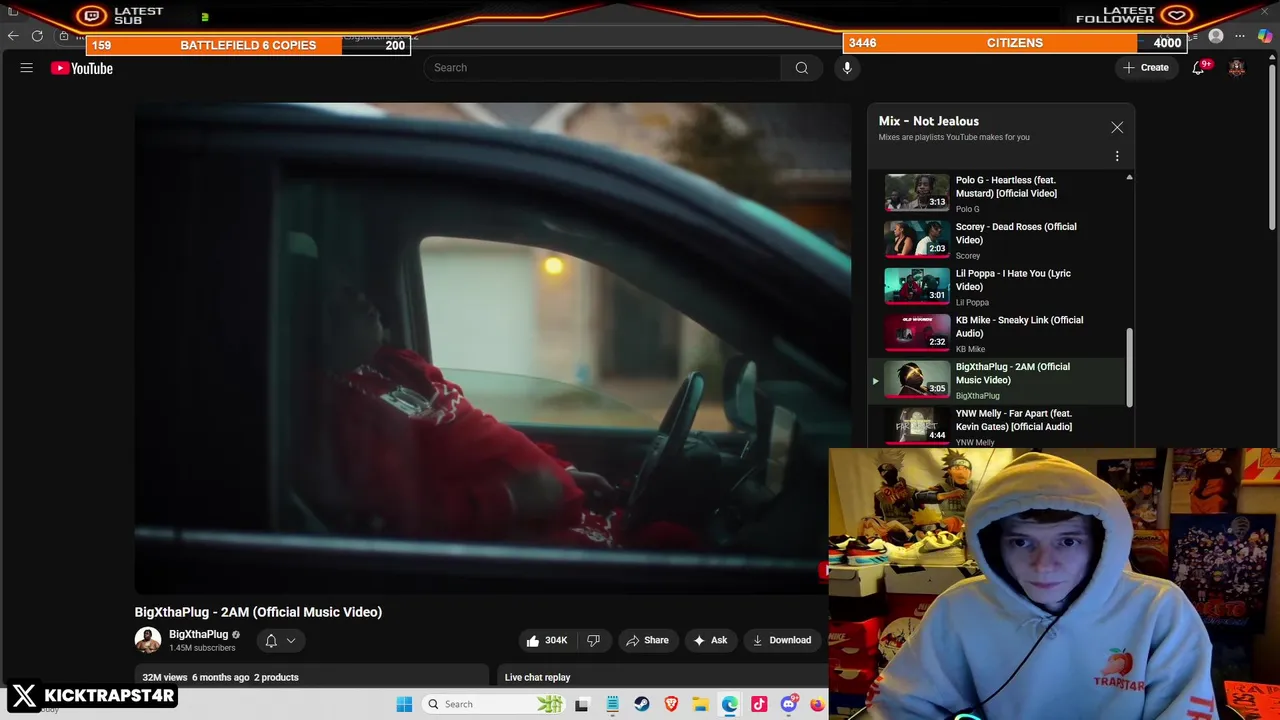Viewport: 1280px width, 720px height.
Task: Click the playlist panel scrollbar
Action: (x=1129, y=368)
